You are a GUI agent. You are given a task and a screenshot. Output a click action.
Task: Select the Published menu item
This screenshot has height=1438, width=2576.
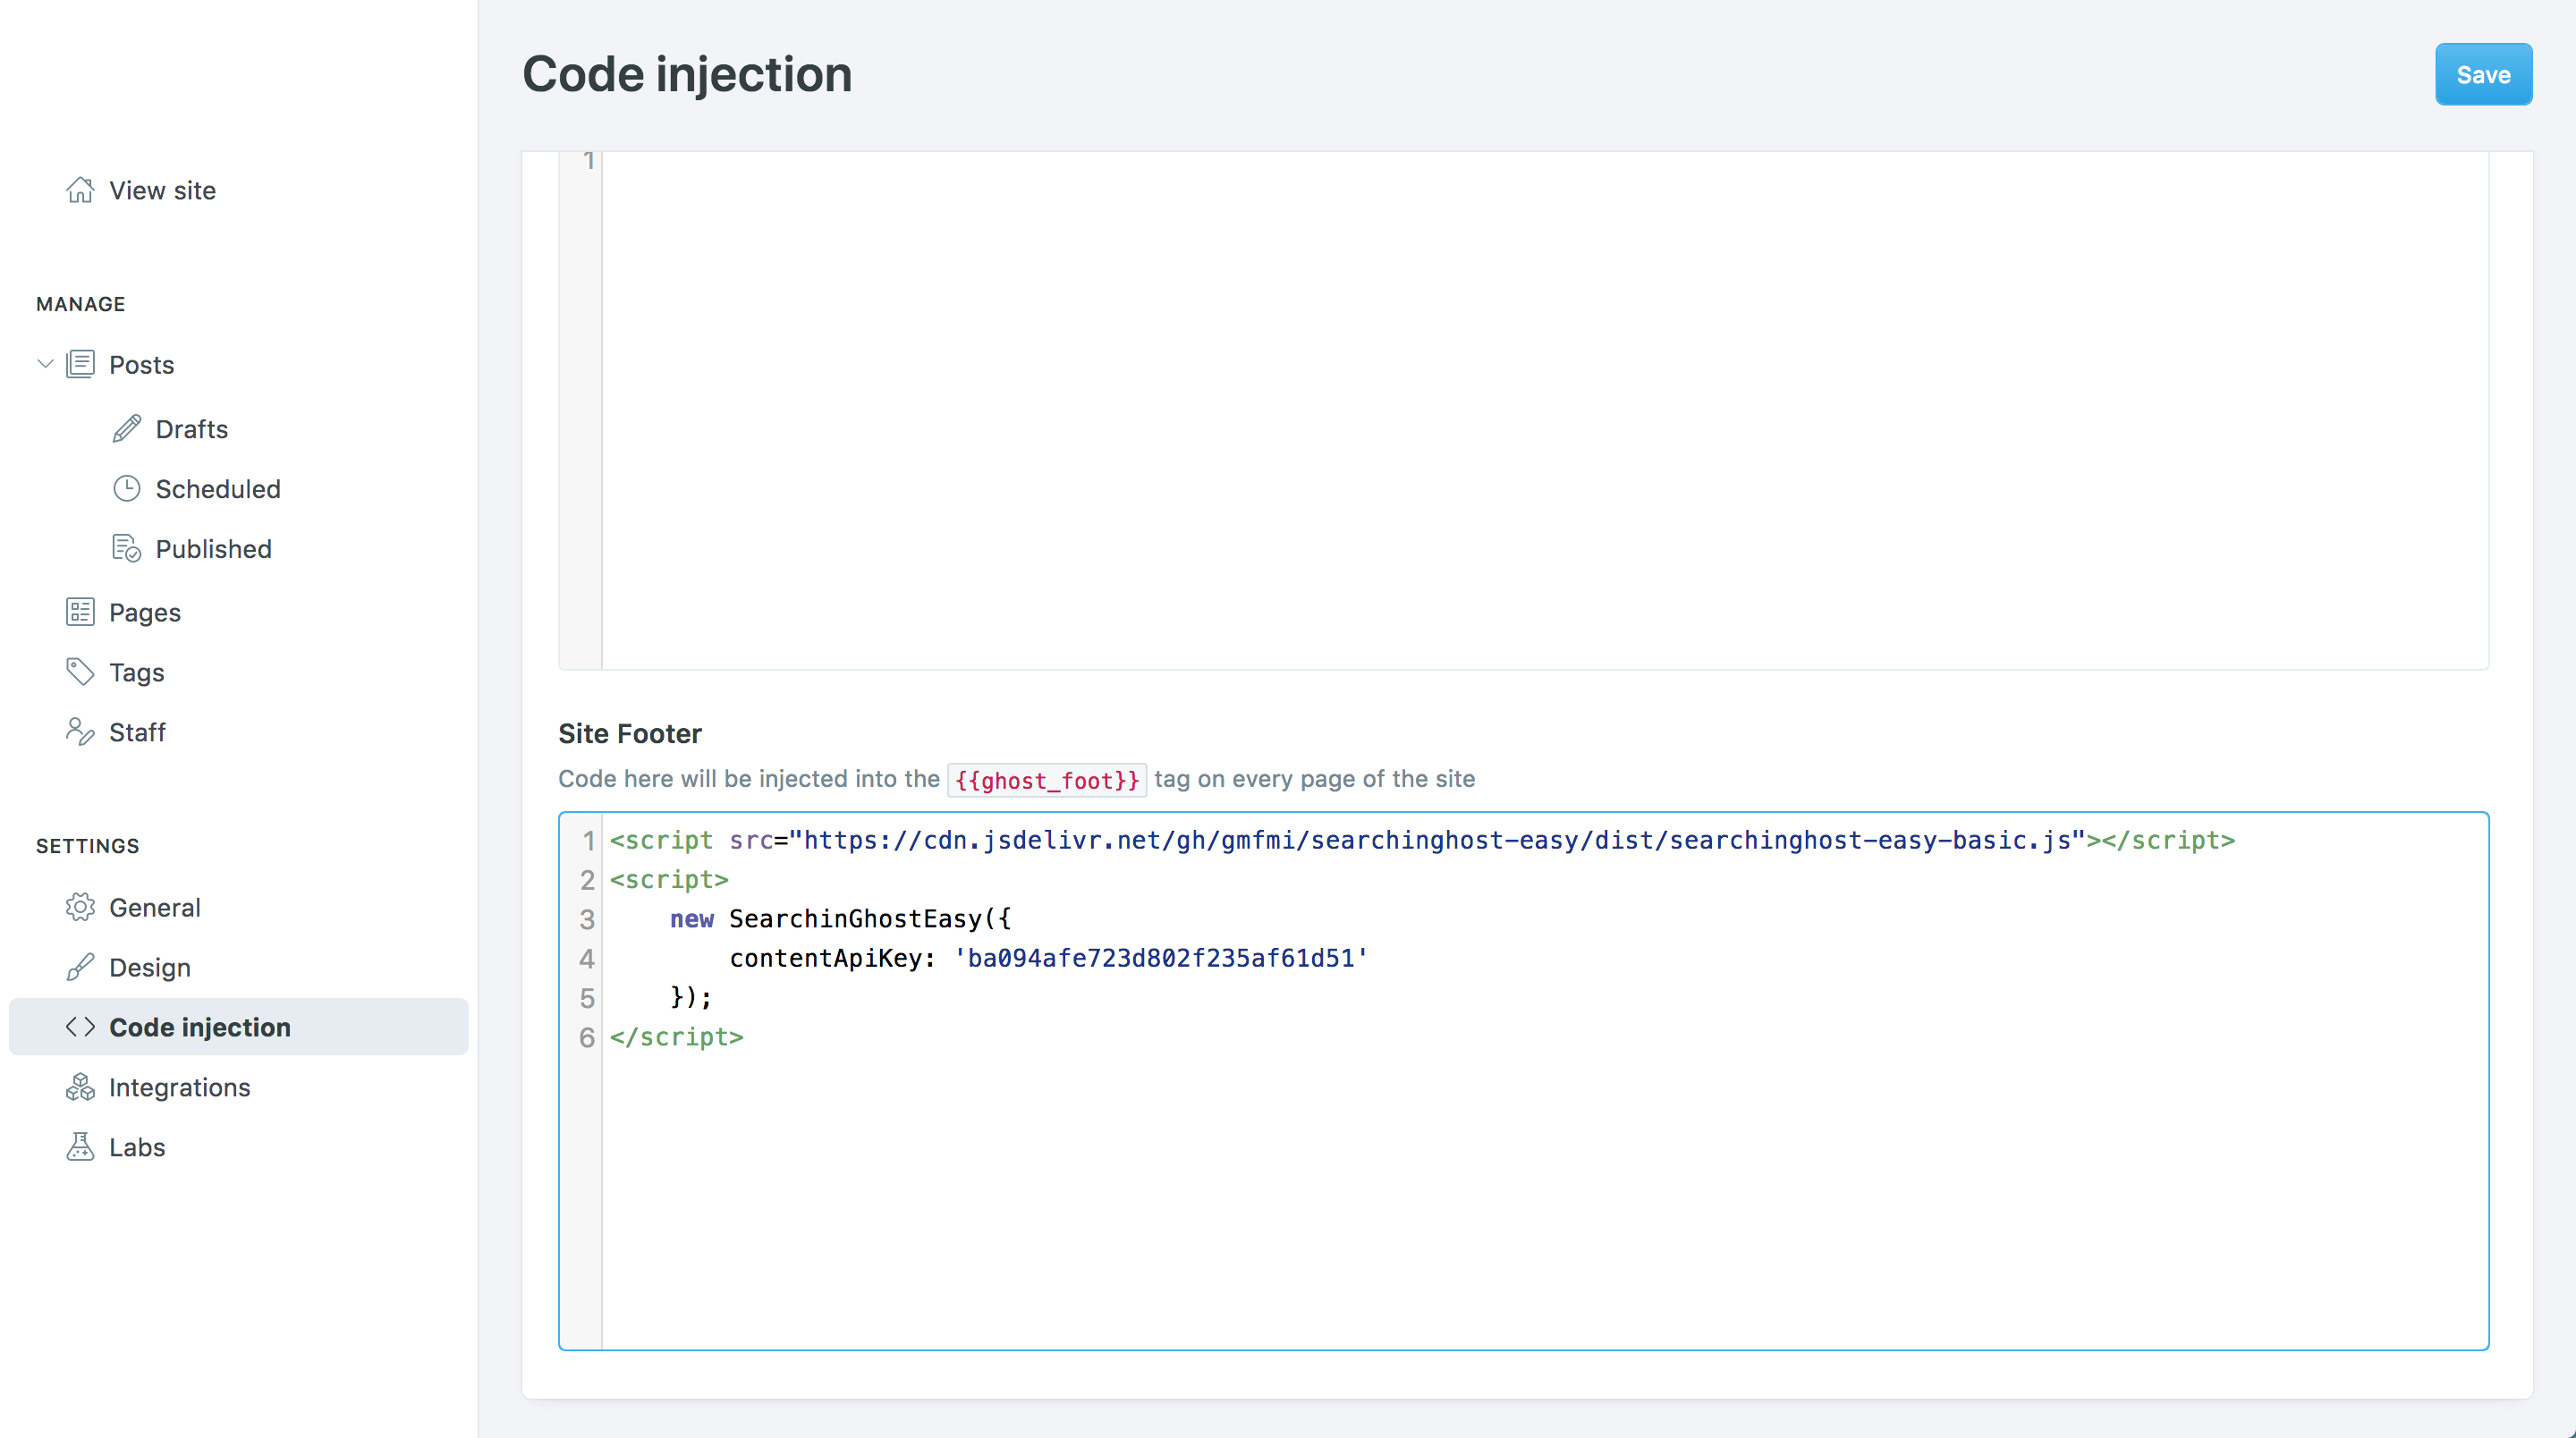tap(212, 548)
